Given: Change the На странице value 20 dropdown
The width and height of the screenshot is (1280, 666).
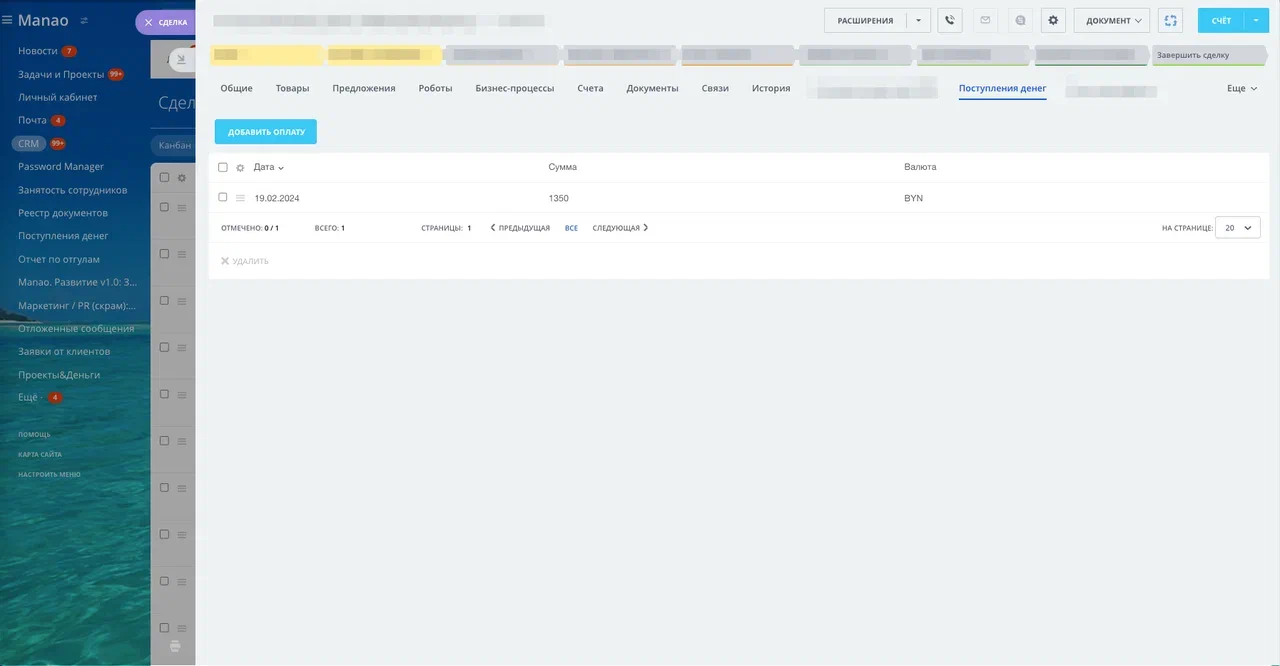Looking at the screenshot, I should click(1238, 228).
